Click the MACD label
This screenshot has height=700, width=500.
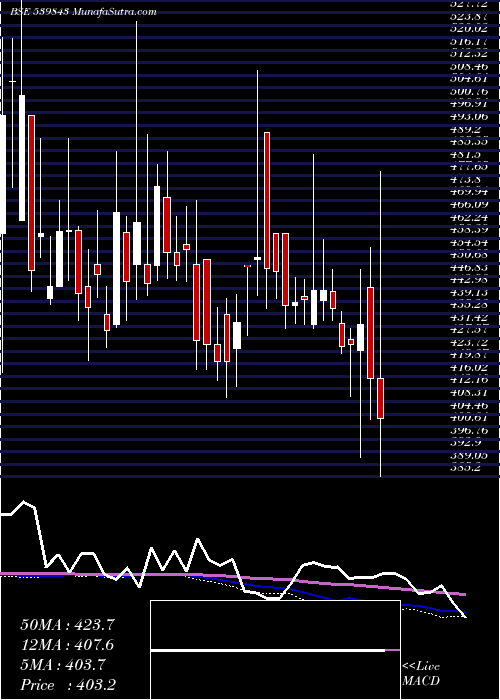pos(421,681)
